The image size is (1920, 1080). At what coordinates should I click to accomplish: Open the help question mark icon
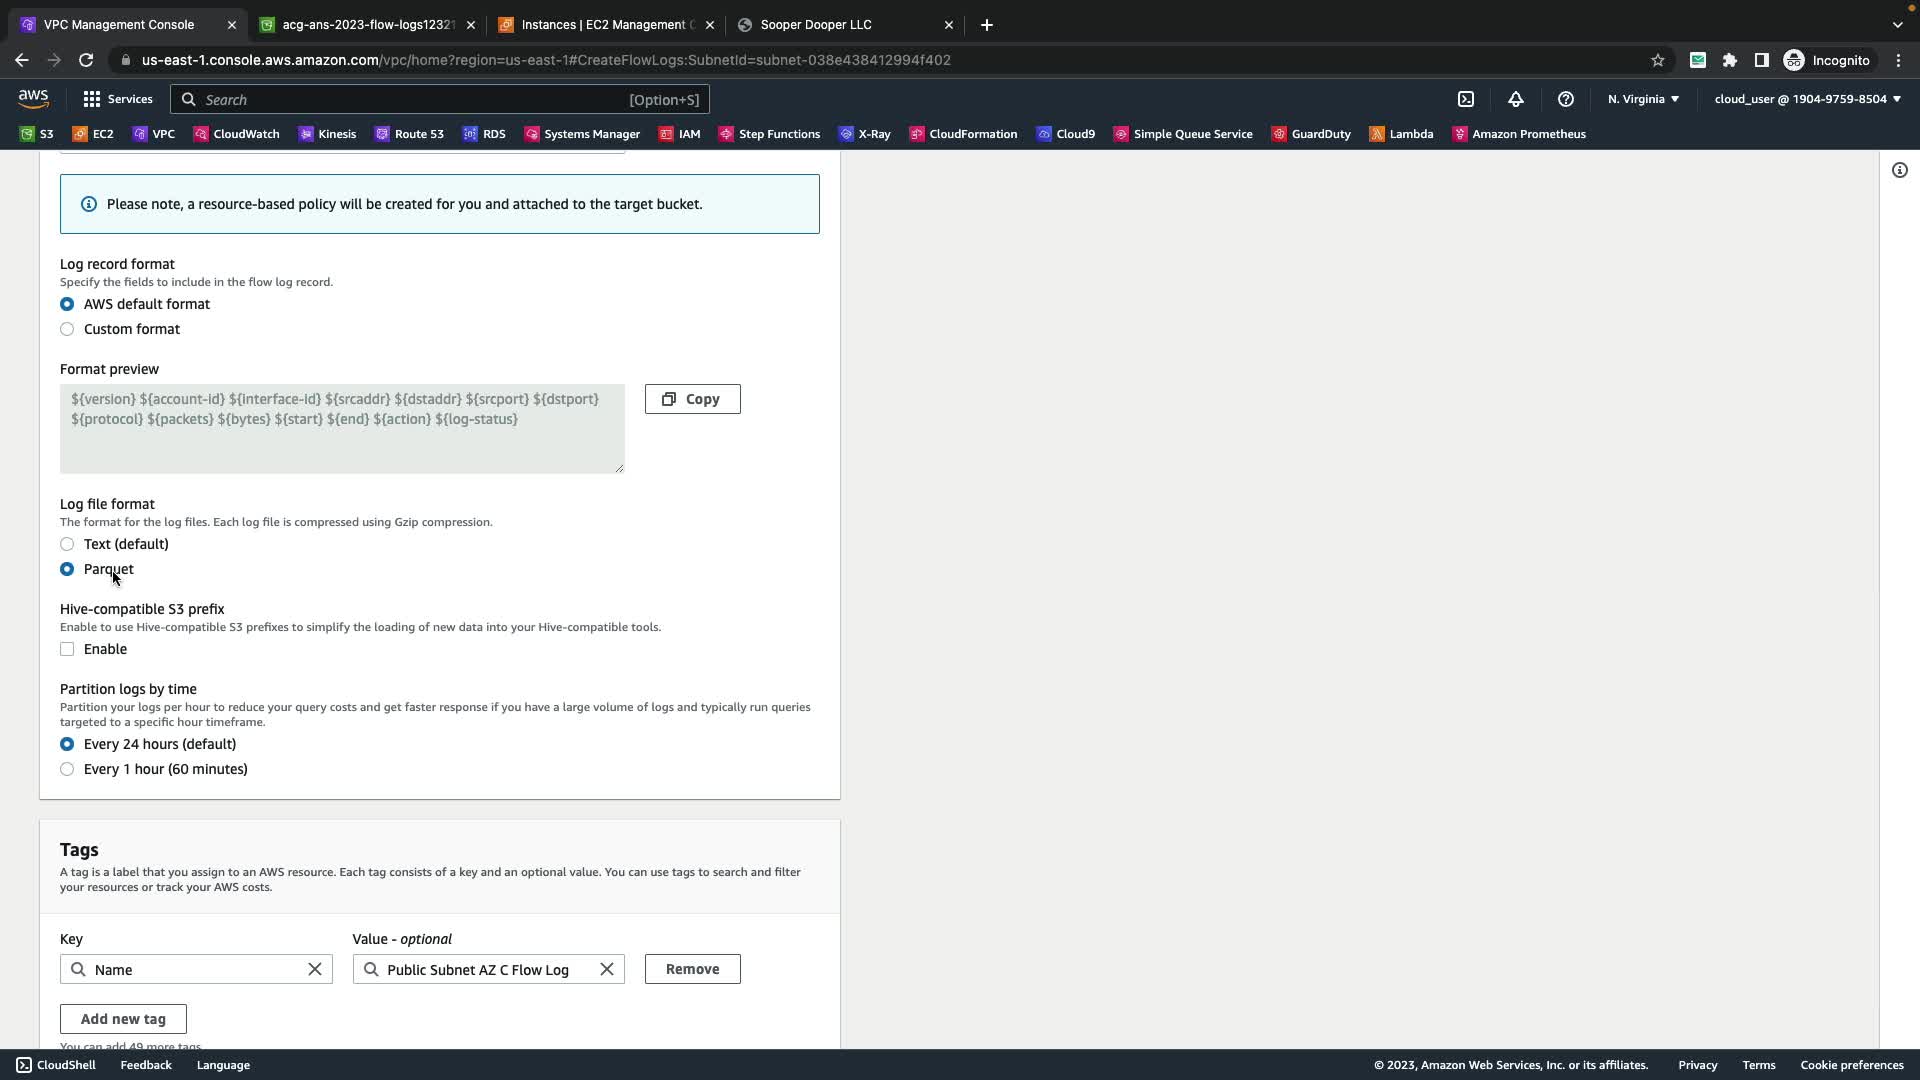(1565, 99)
